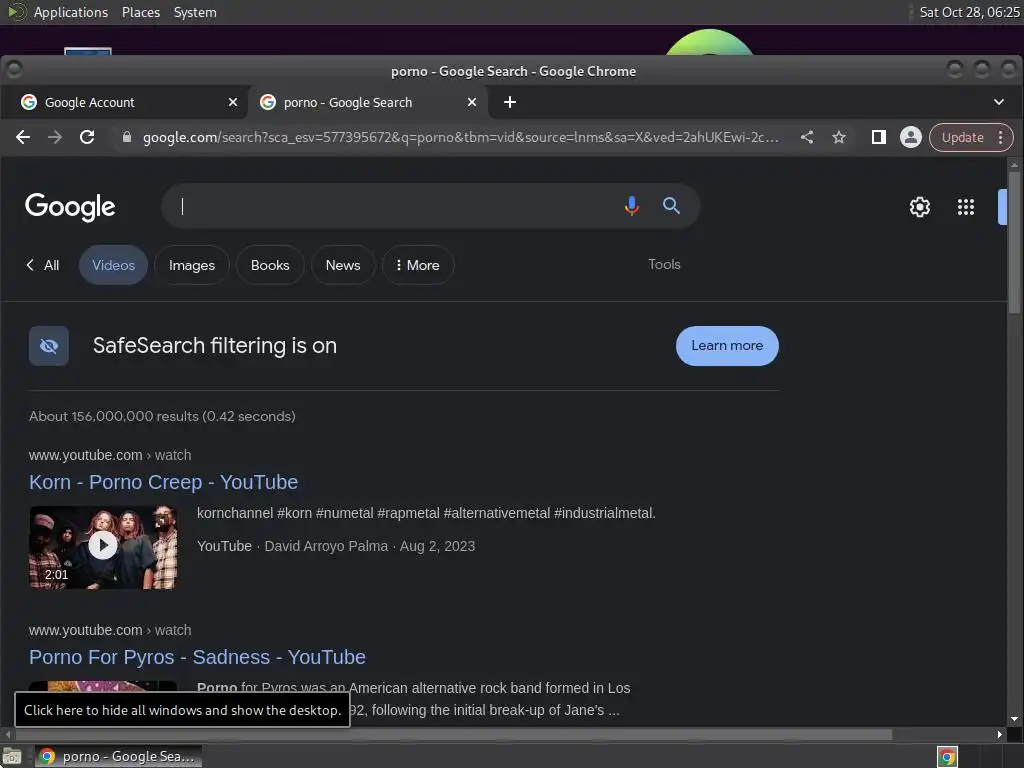The height and width of the screenshot is (768, 1024).
Task: Click David Arroyo Palma uploader text
Action: (x=326, y=546)
